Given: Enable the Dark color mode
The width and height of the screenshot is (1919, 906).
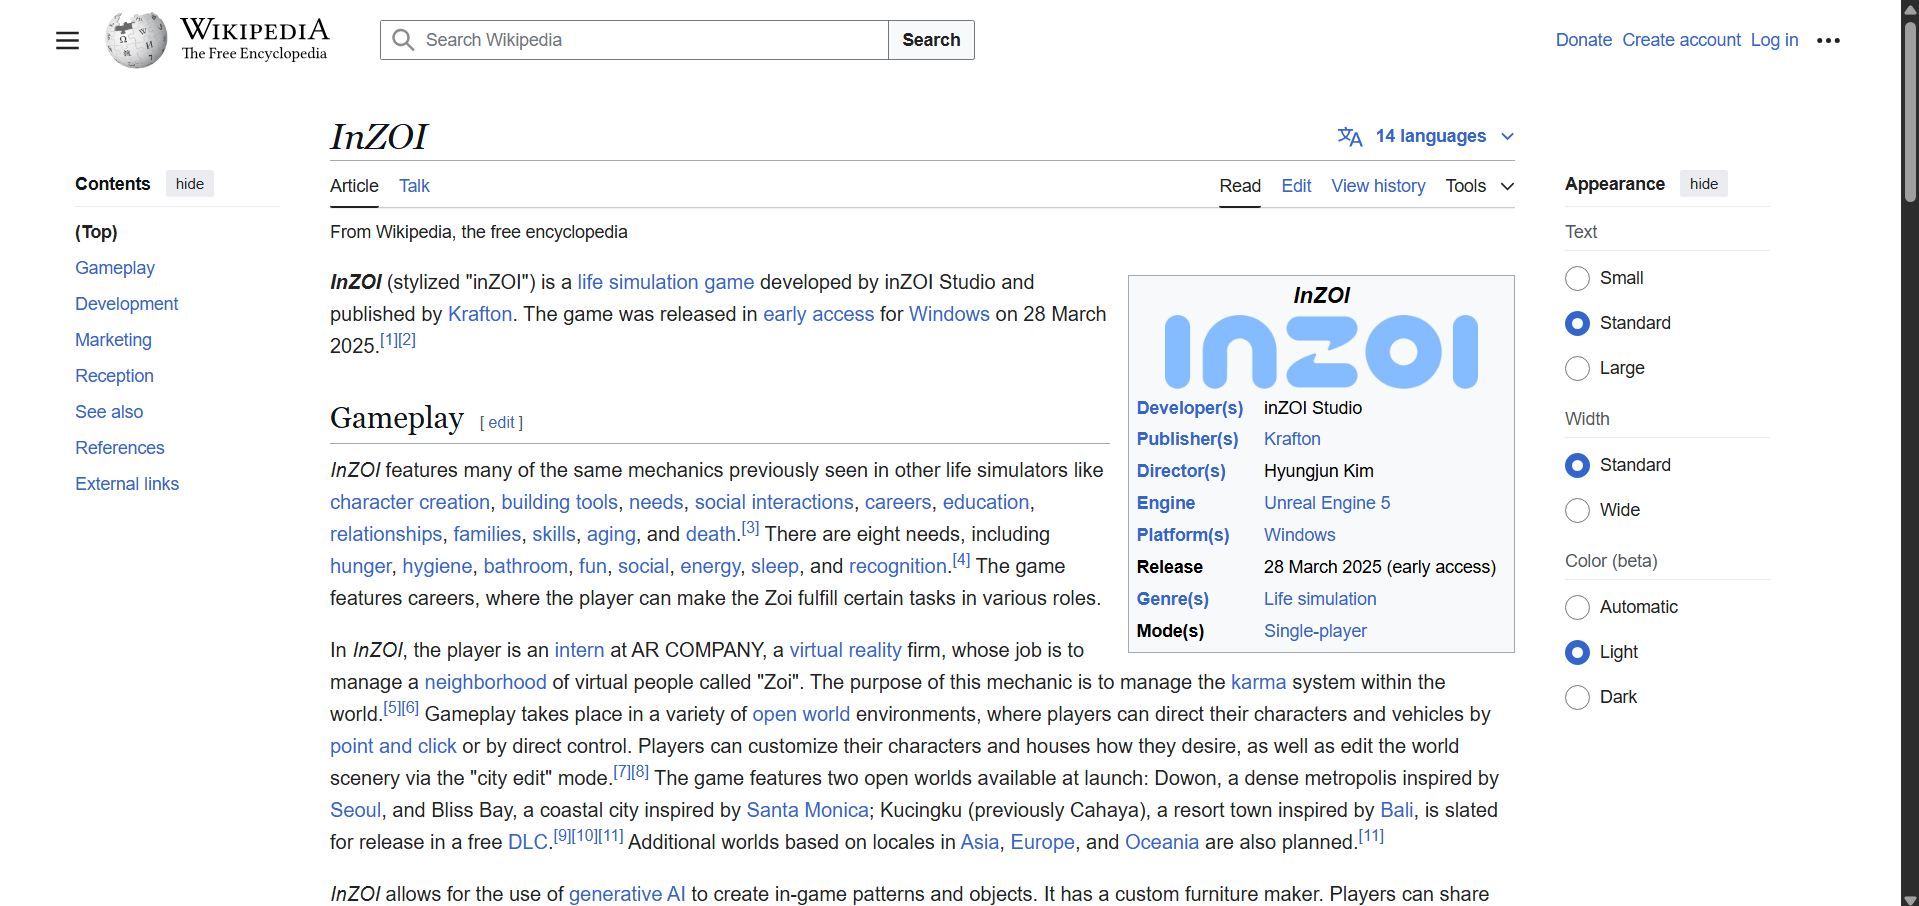Looking at the screenshot, I should click(1577, 697).
